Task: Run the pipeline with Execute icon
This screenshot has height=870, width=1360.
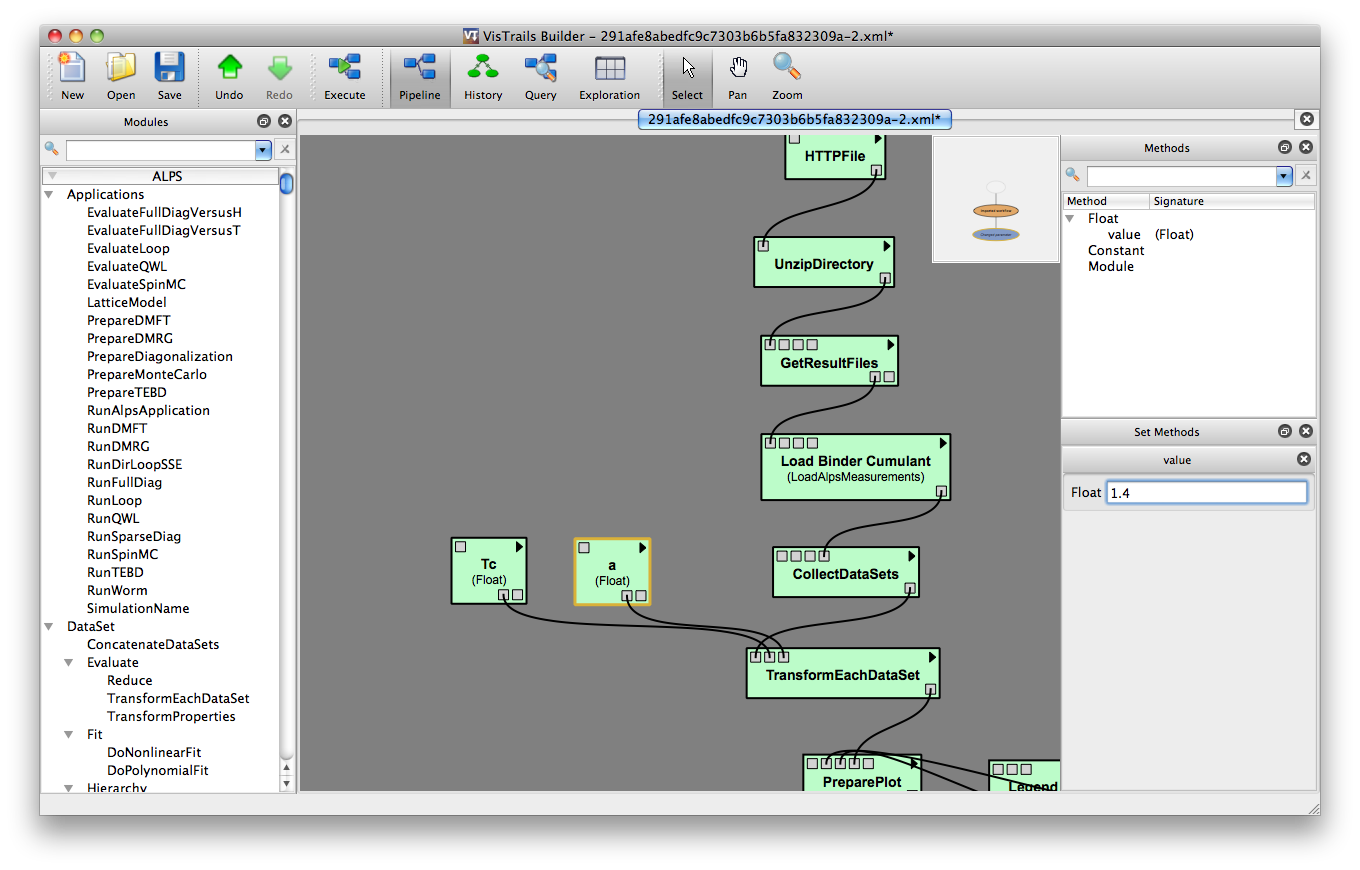Action: pos(344,70)
